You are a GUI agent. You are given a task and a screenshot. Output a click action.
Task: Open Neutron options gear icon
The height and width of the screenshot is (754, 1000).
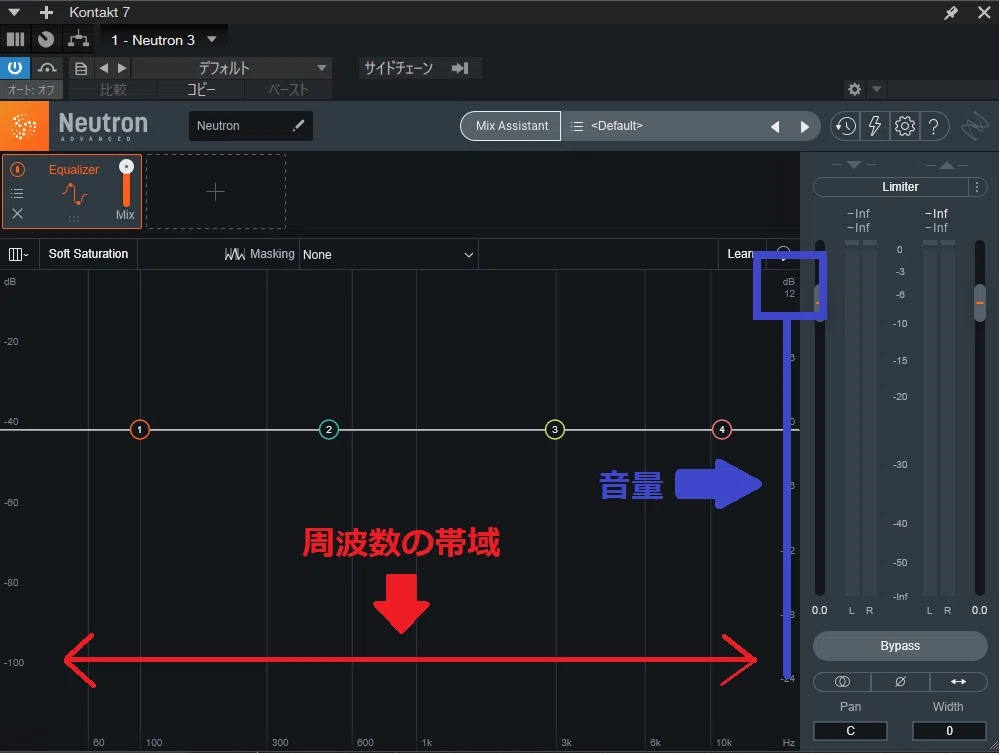tap(904, 126)
